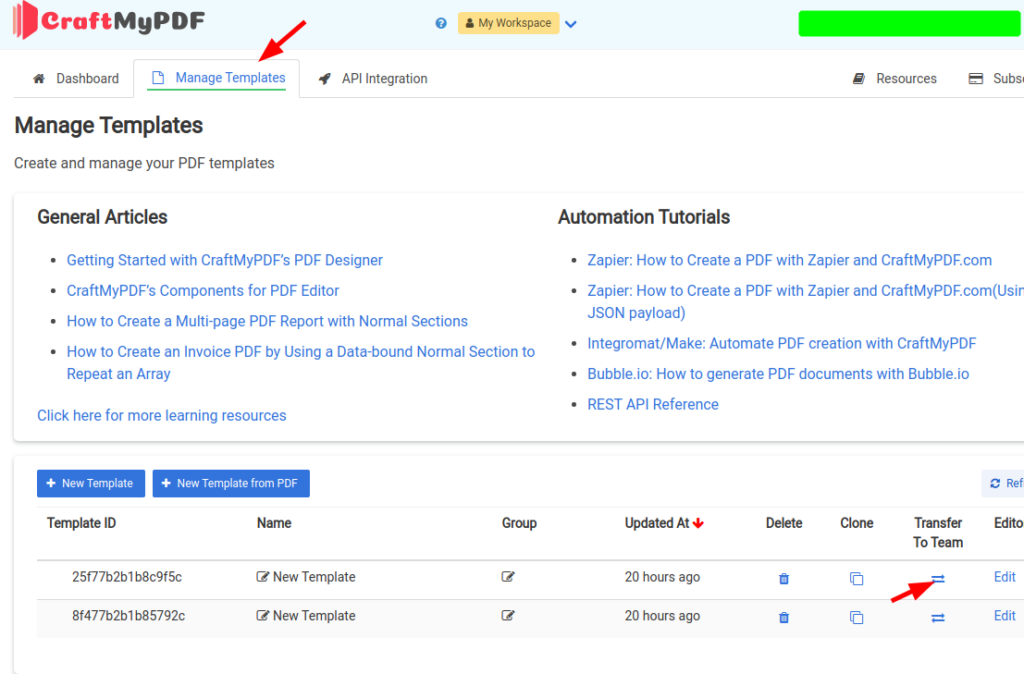Transfer template 25f77b2b1b8c9f5c to team
Image resolution: width=1024 pixels, height=674 pixels.
point(938,579)
